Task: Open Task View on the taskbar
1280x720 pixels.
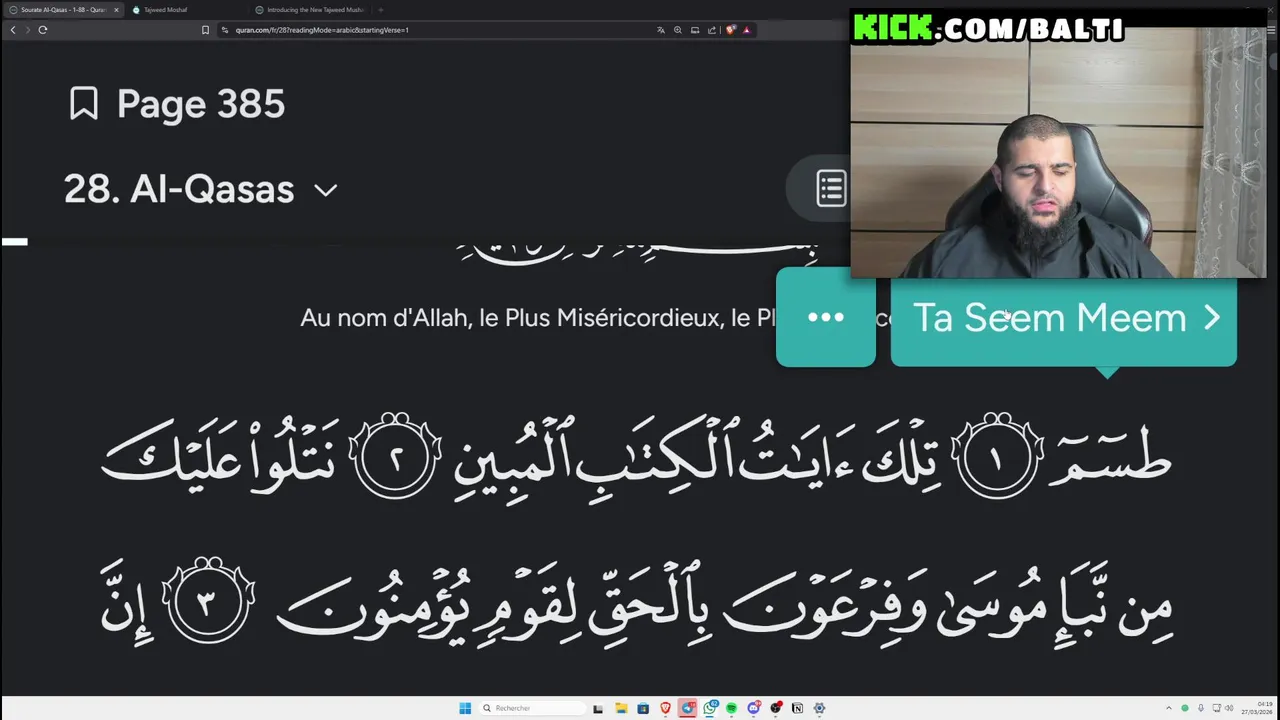Action: point(598,708)
